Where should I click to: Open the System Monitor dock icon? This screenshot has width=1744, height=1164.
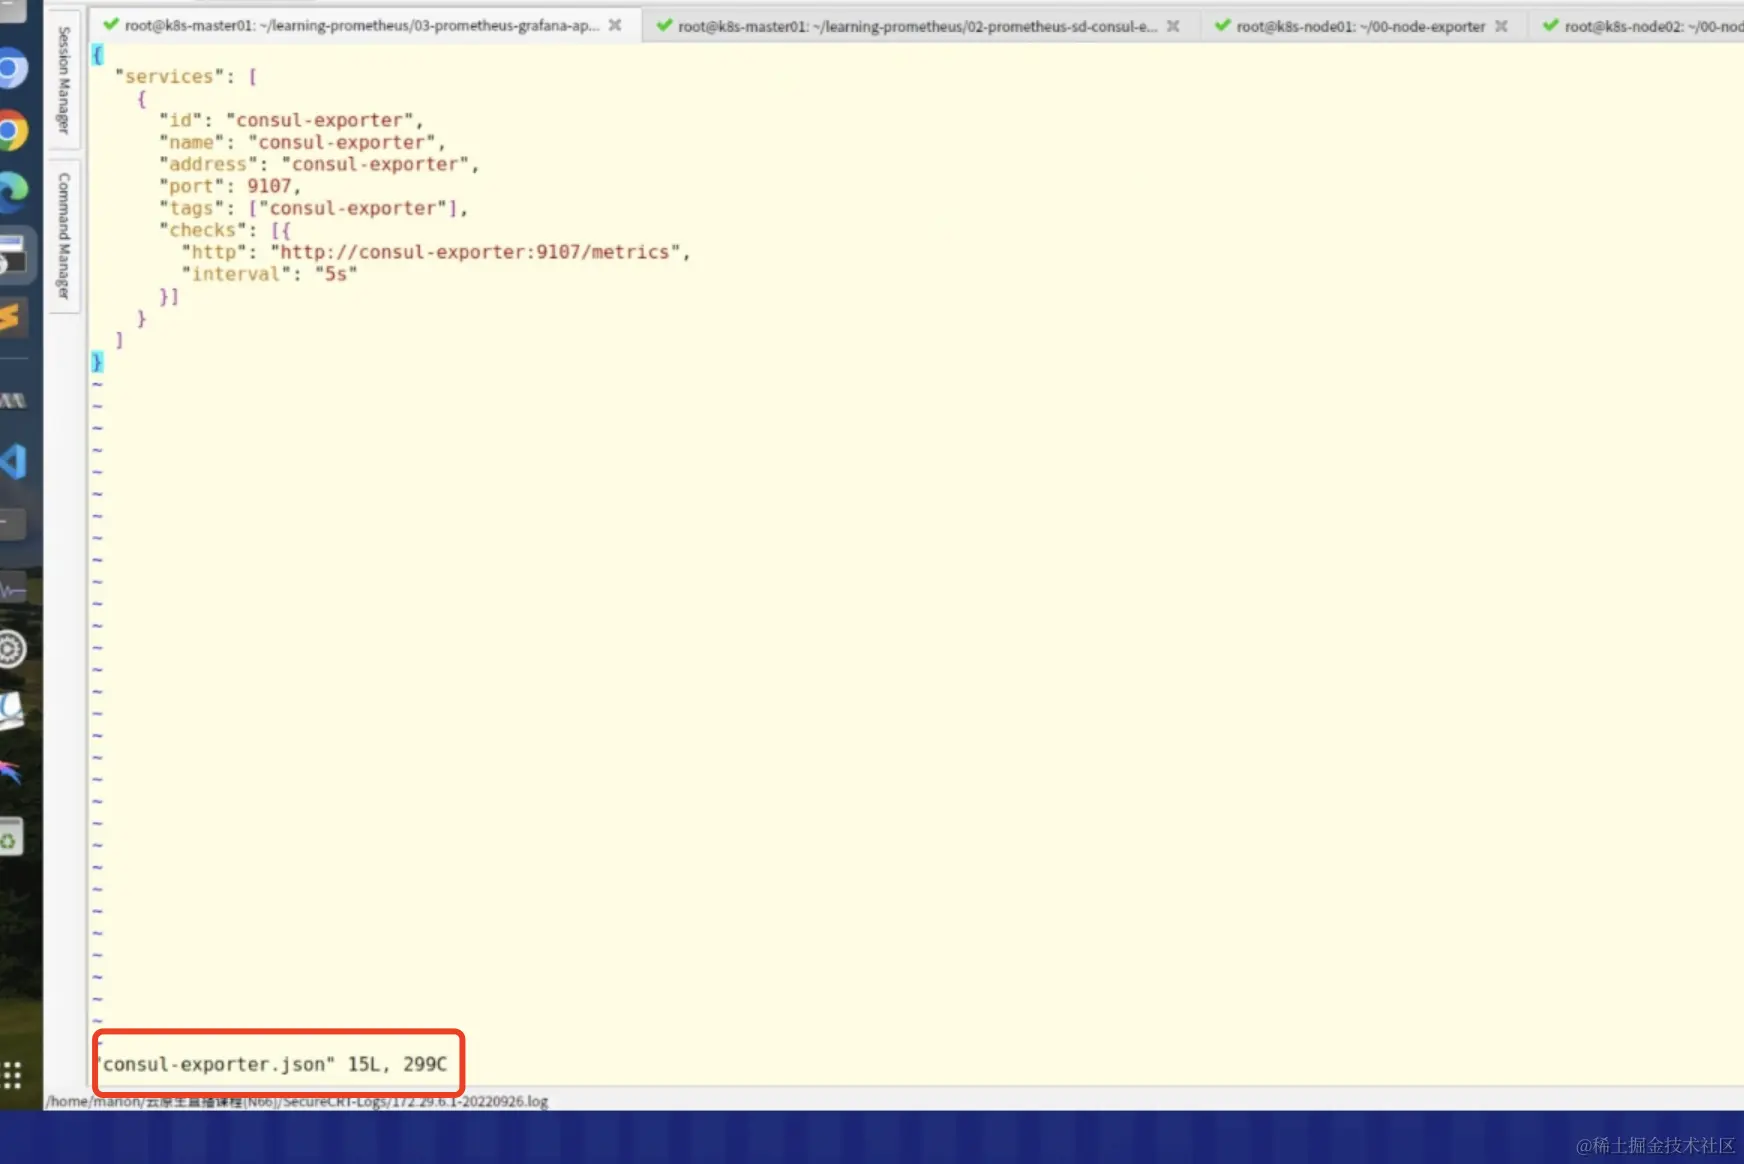click(12, 590)
